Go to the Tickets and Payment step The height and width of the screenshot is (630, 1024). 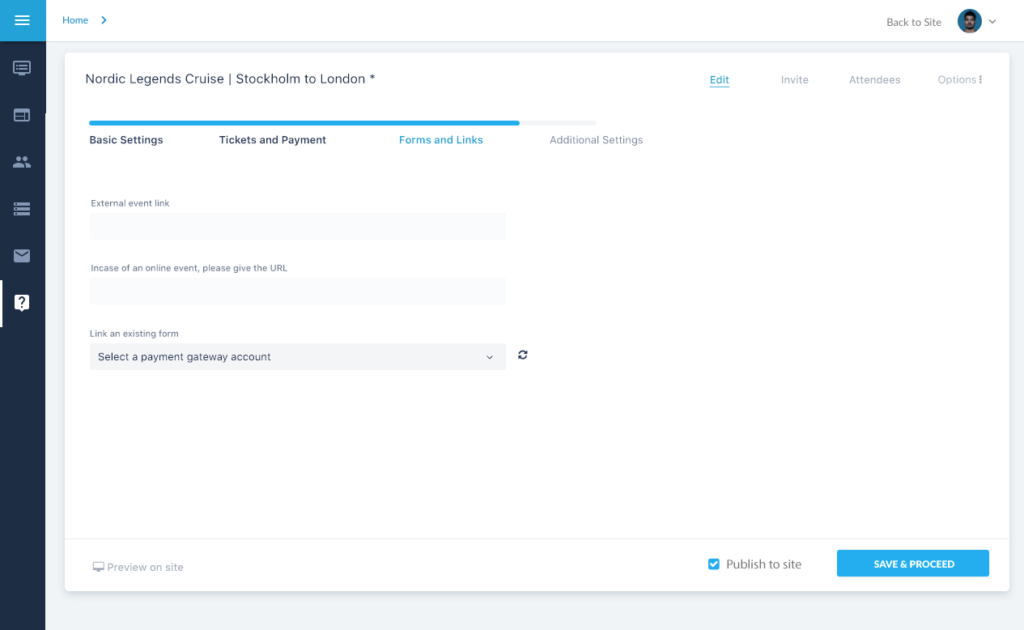(272, 140)
